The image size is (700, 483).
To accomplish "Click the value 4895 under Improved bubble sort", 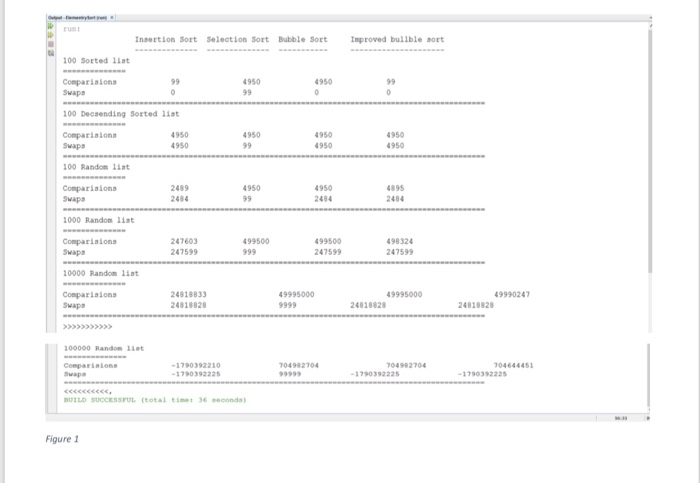I will 395,188.
